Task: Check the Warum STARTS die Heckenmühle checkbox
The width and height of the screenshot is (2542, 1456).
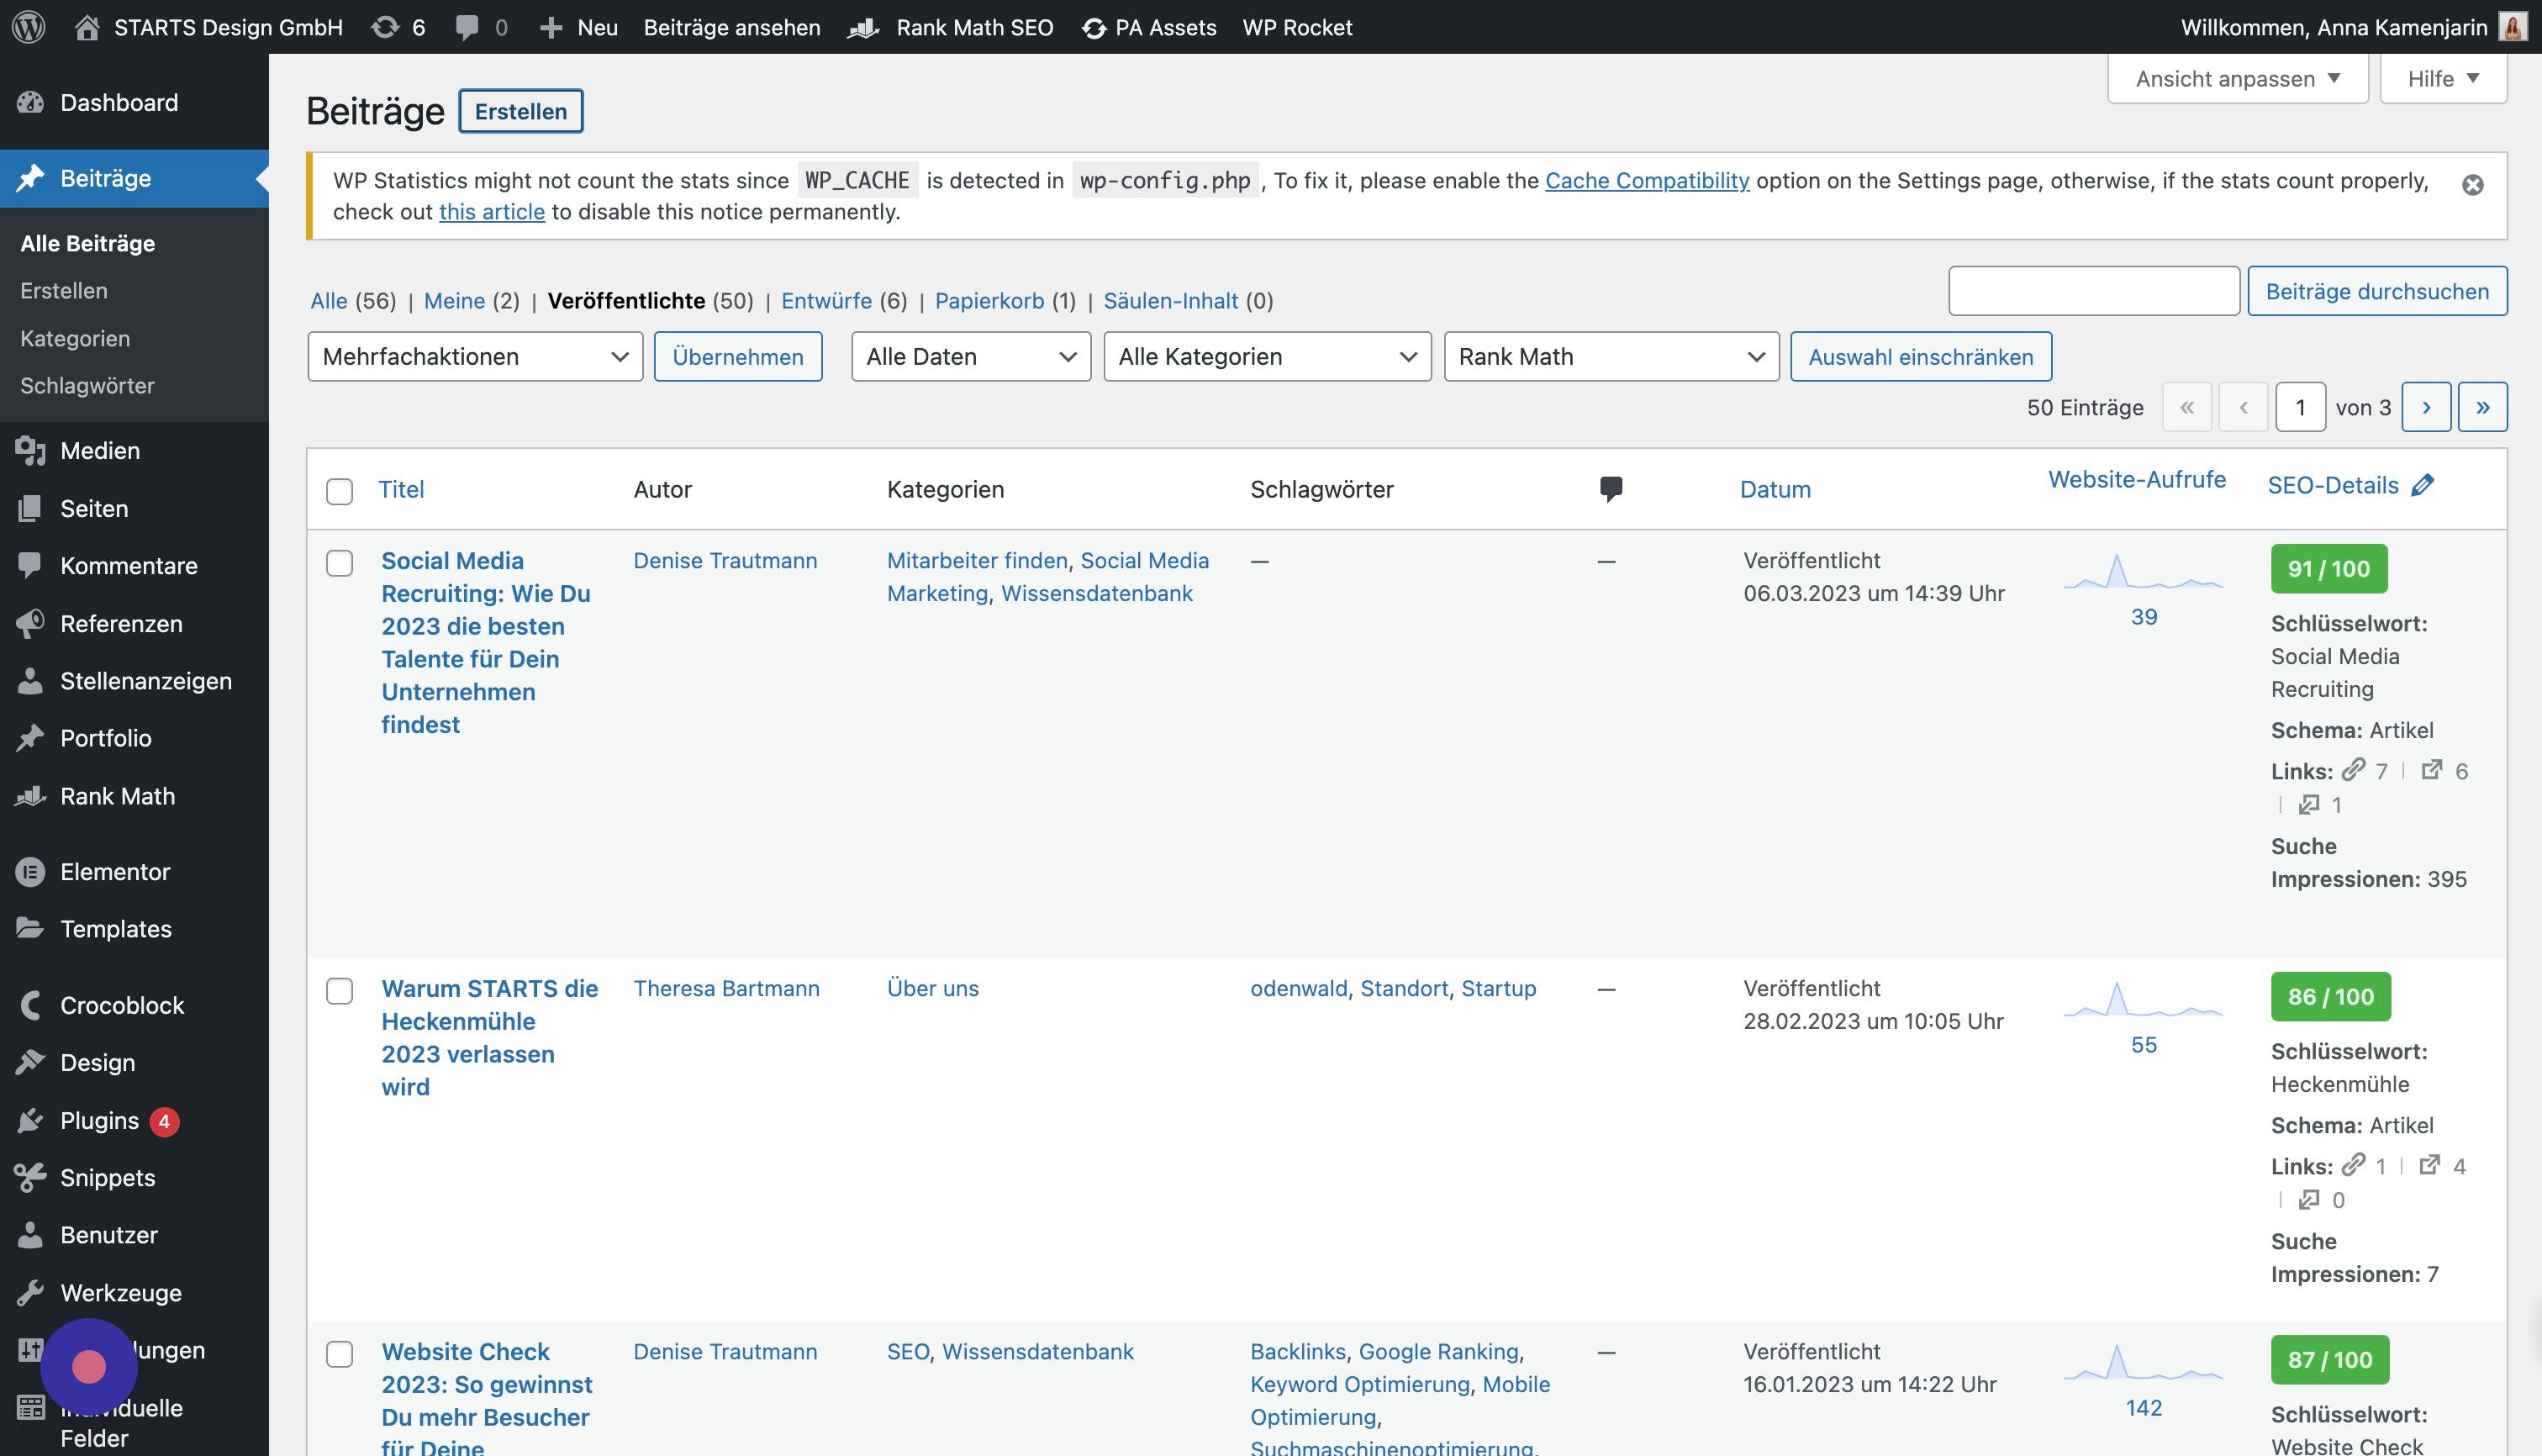Action: pos(340,991)
